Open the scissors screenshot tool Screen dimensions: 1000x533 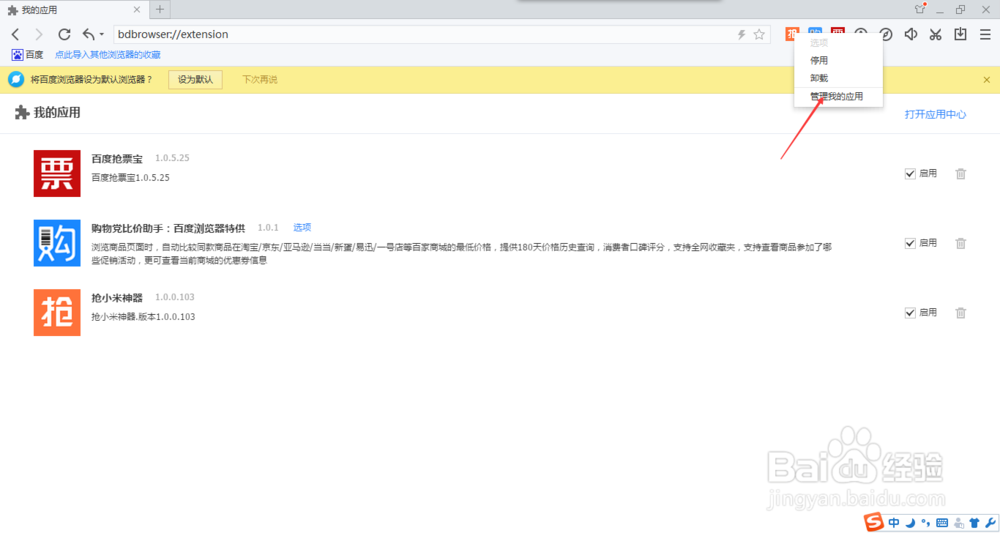936,34
